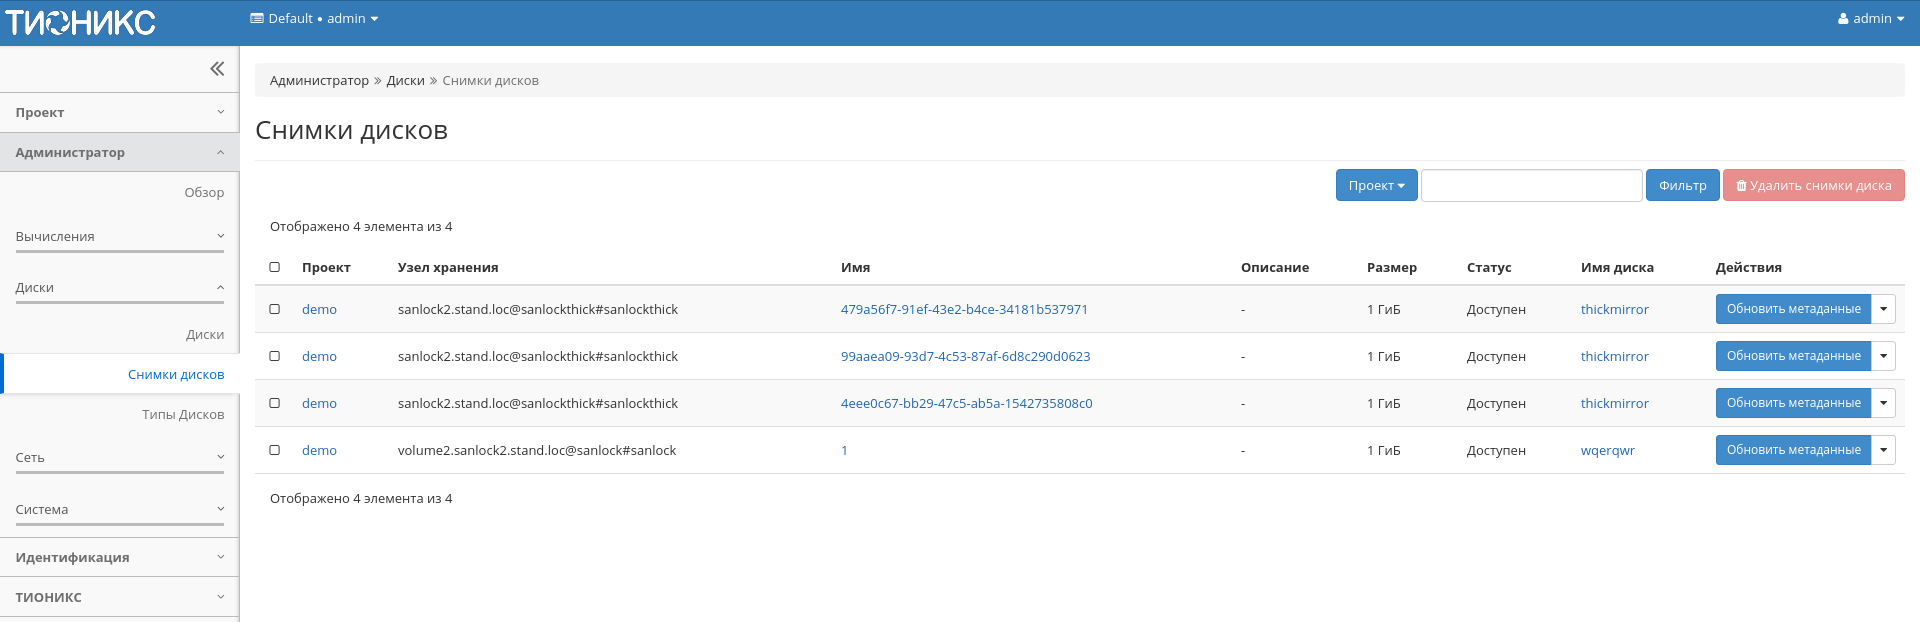Check the box for snapshot 479a56f7
This screenshot has height=622, width=1920.
tap(275, 309)
